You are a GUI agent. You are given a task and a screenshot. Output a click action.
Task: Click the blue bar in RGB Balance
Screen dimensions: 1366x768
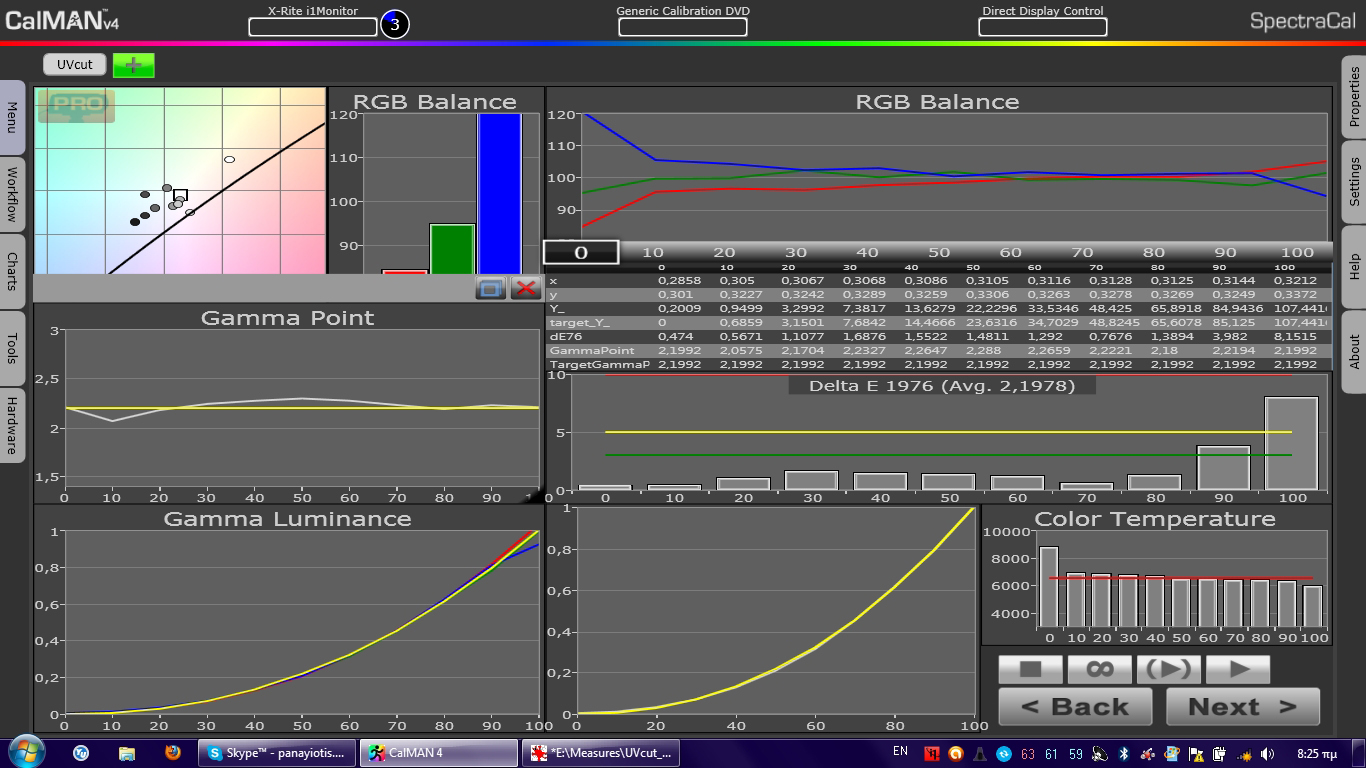tap(499, 193)
